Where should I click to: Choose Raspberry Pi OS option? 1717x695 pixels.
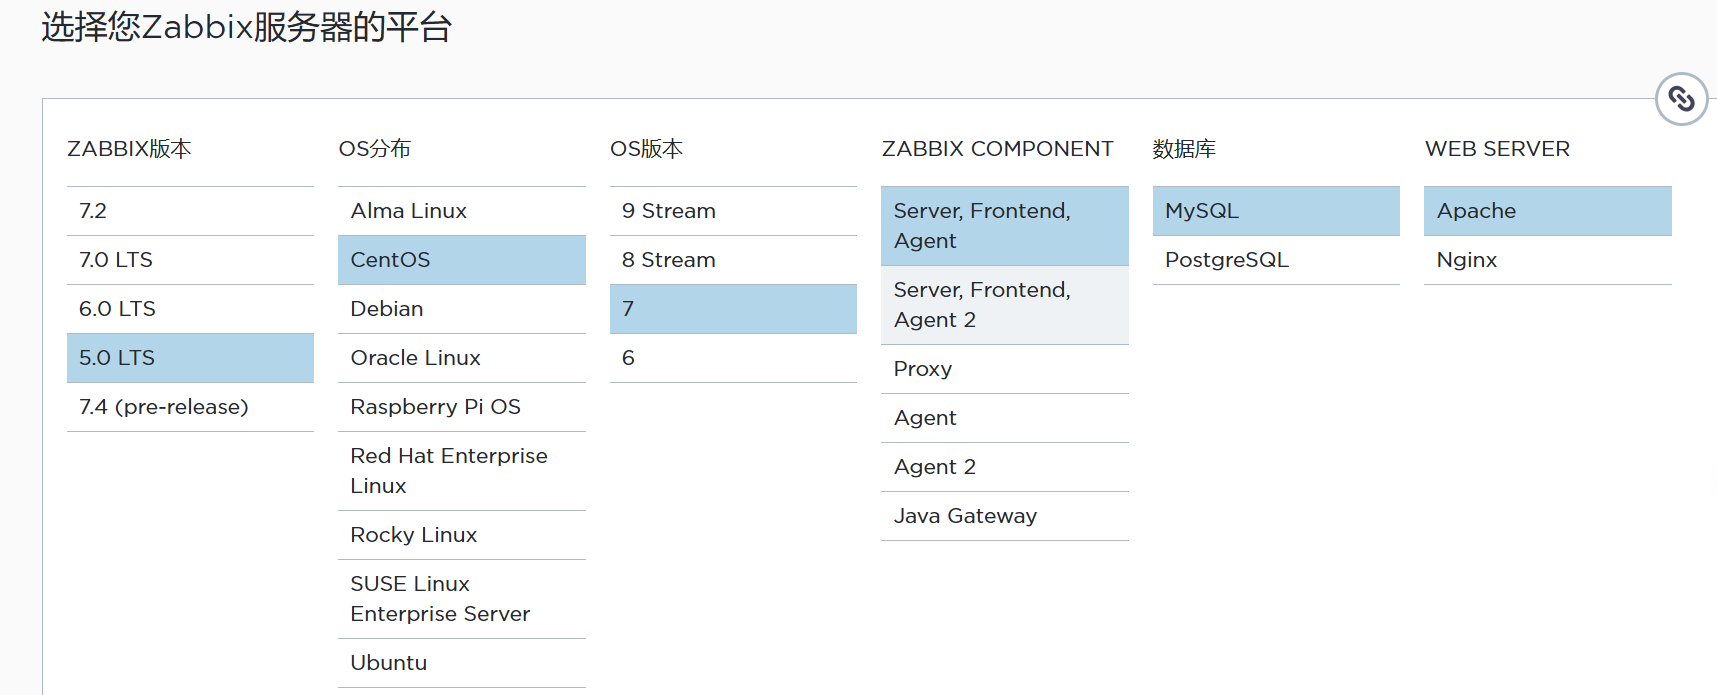click(461, 407)
